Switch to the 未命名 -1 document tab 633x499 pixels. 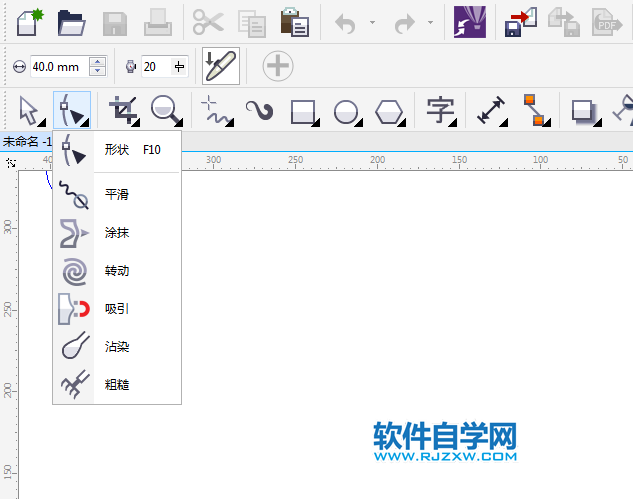coord(26,141)
